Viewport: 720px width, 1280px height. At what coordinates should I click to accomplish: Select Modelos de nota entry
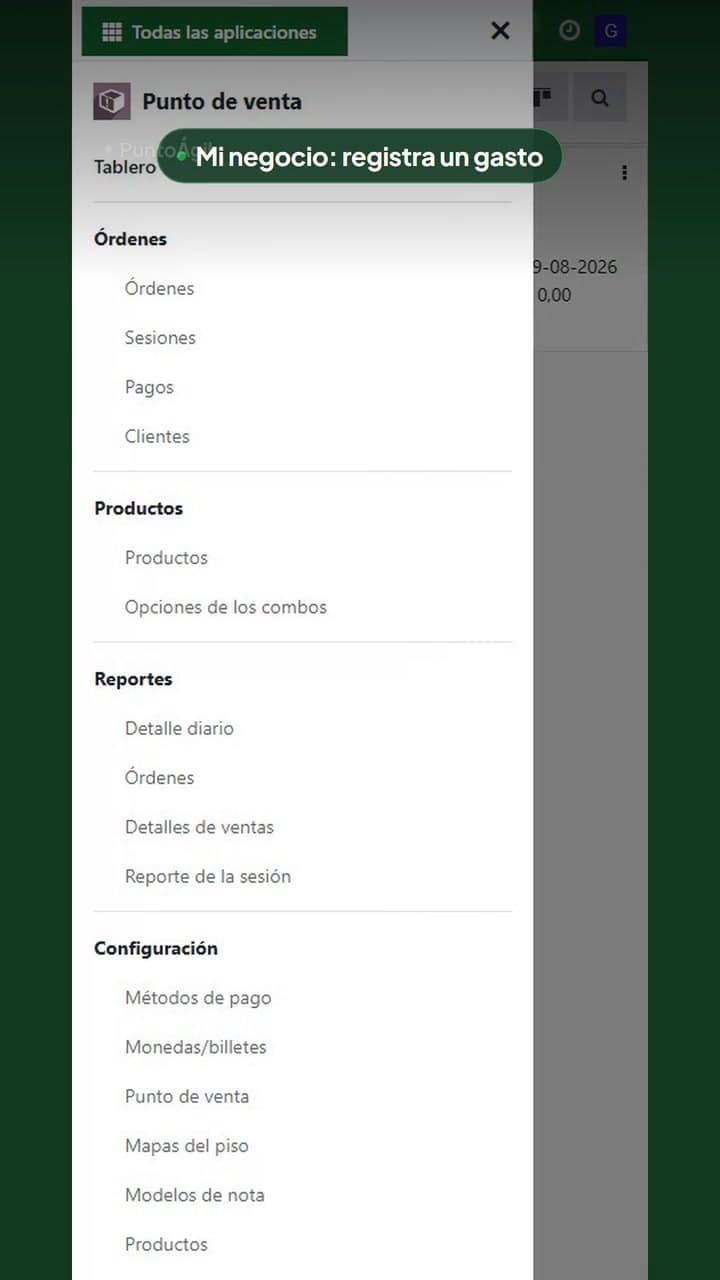tap(195, 1195)
